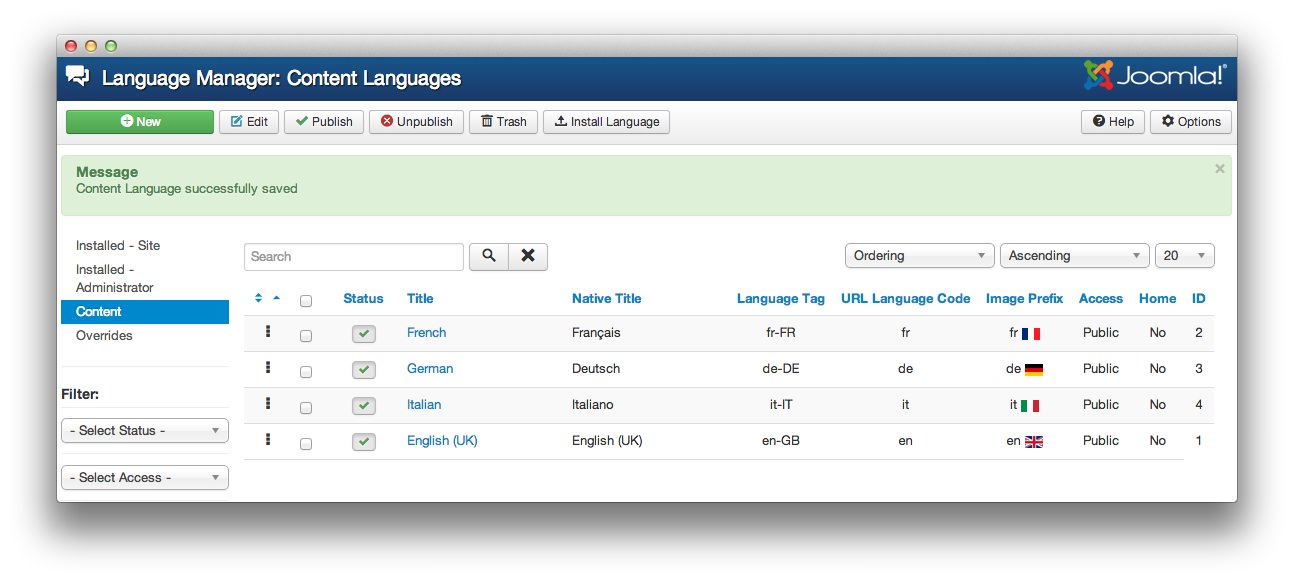1294x581 pixels.
Task: Click the drag handle for German row
Action: pos(268,368)
